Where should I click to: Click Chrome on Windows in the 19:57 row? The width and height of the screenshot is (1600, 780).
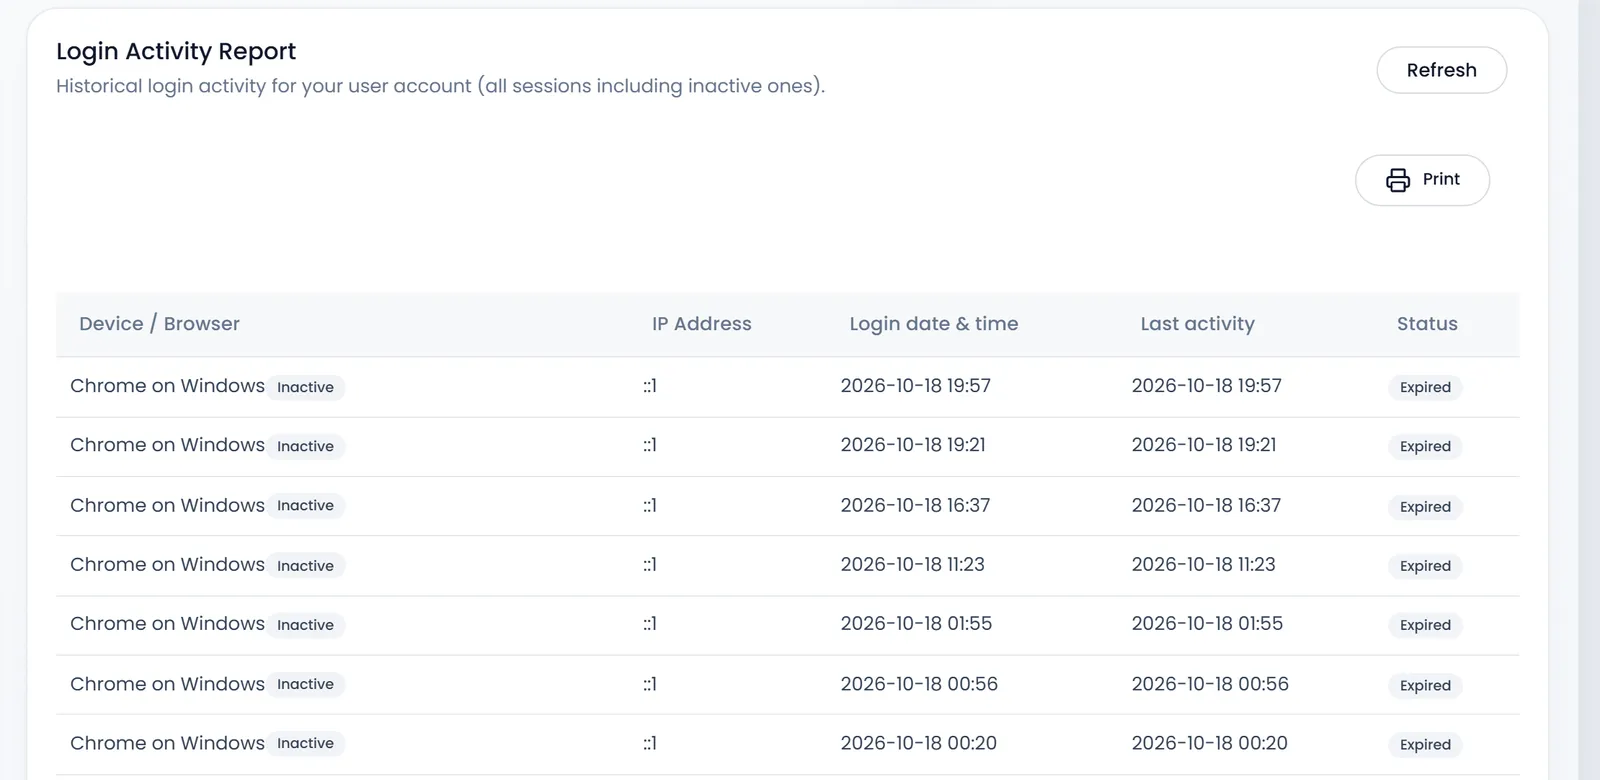(x=167, y=386)
